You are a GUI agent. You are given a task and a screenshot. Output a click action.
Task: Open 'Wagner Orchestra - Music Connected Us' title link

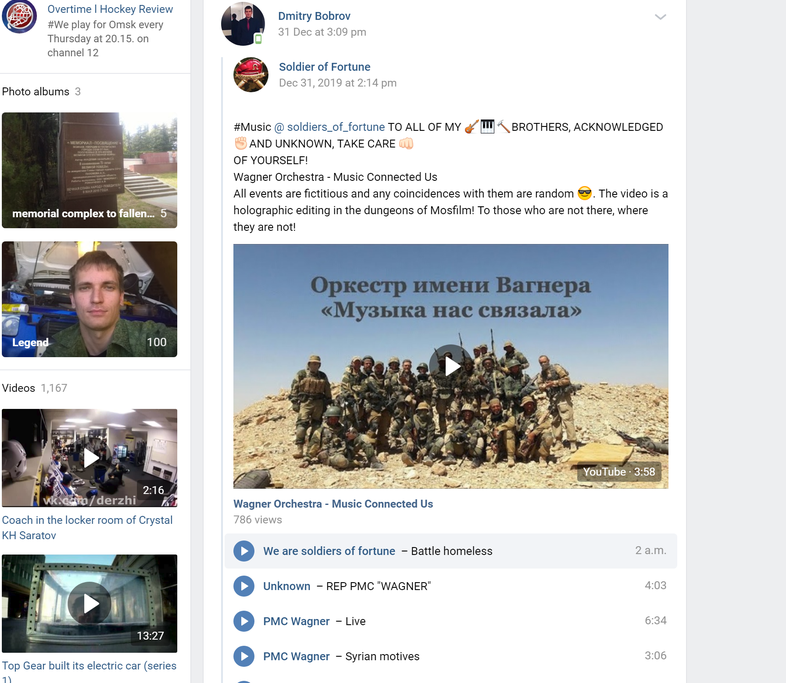pyautogui.click(x=333, y=504)
